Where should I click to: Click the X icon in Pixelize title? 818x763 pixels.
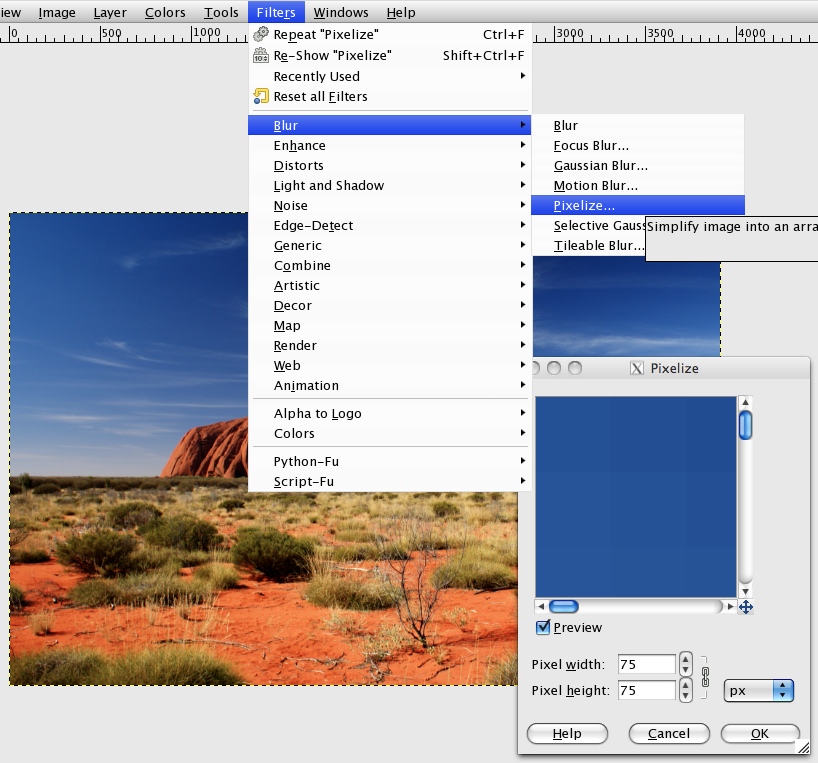click(636, 368)
